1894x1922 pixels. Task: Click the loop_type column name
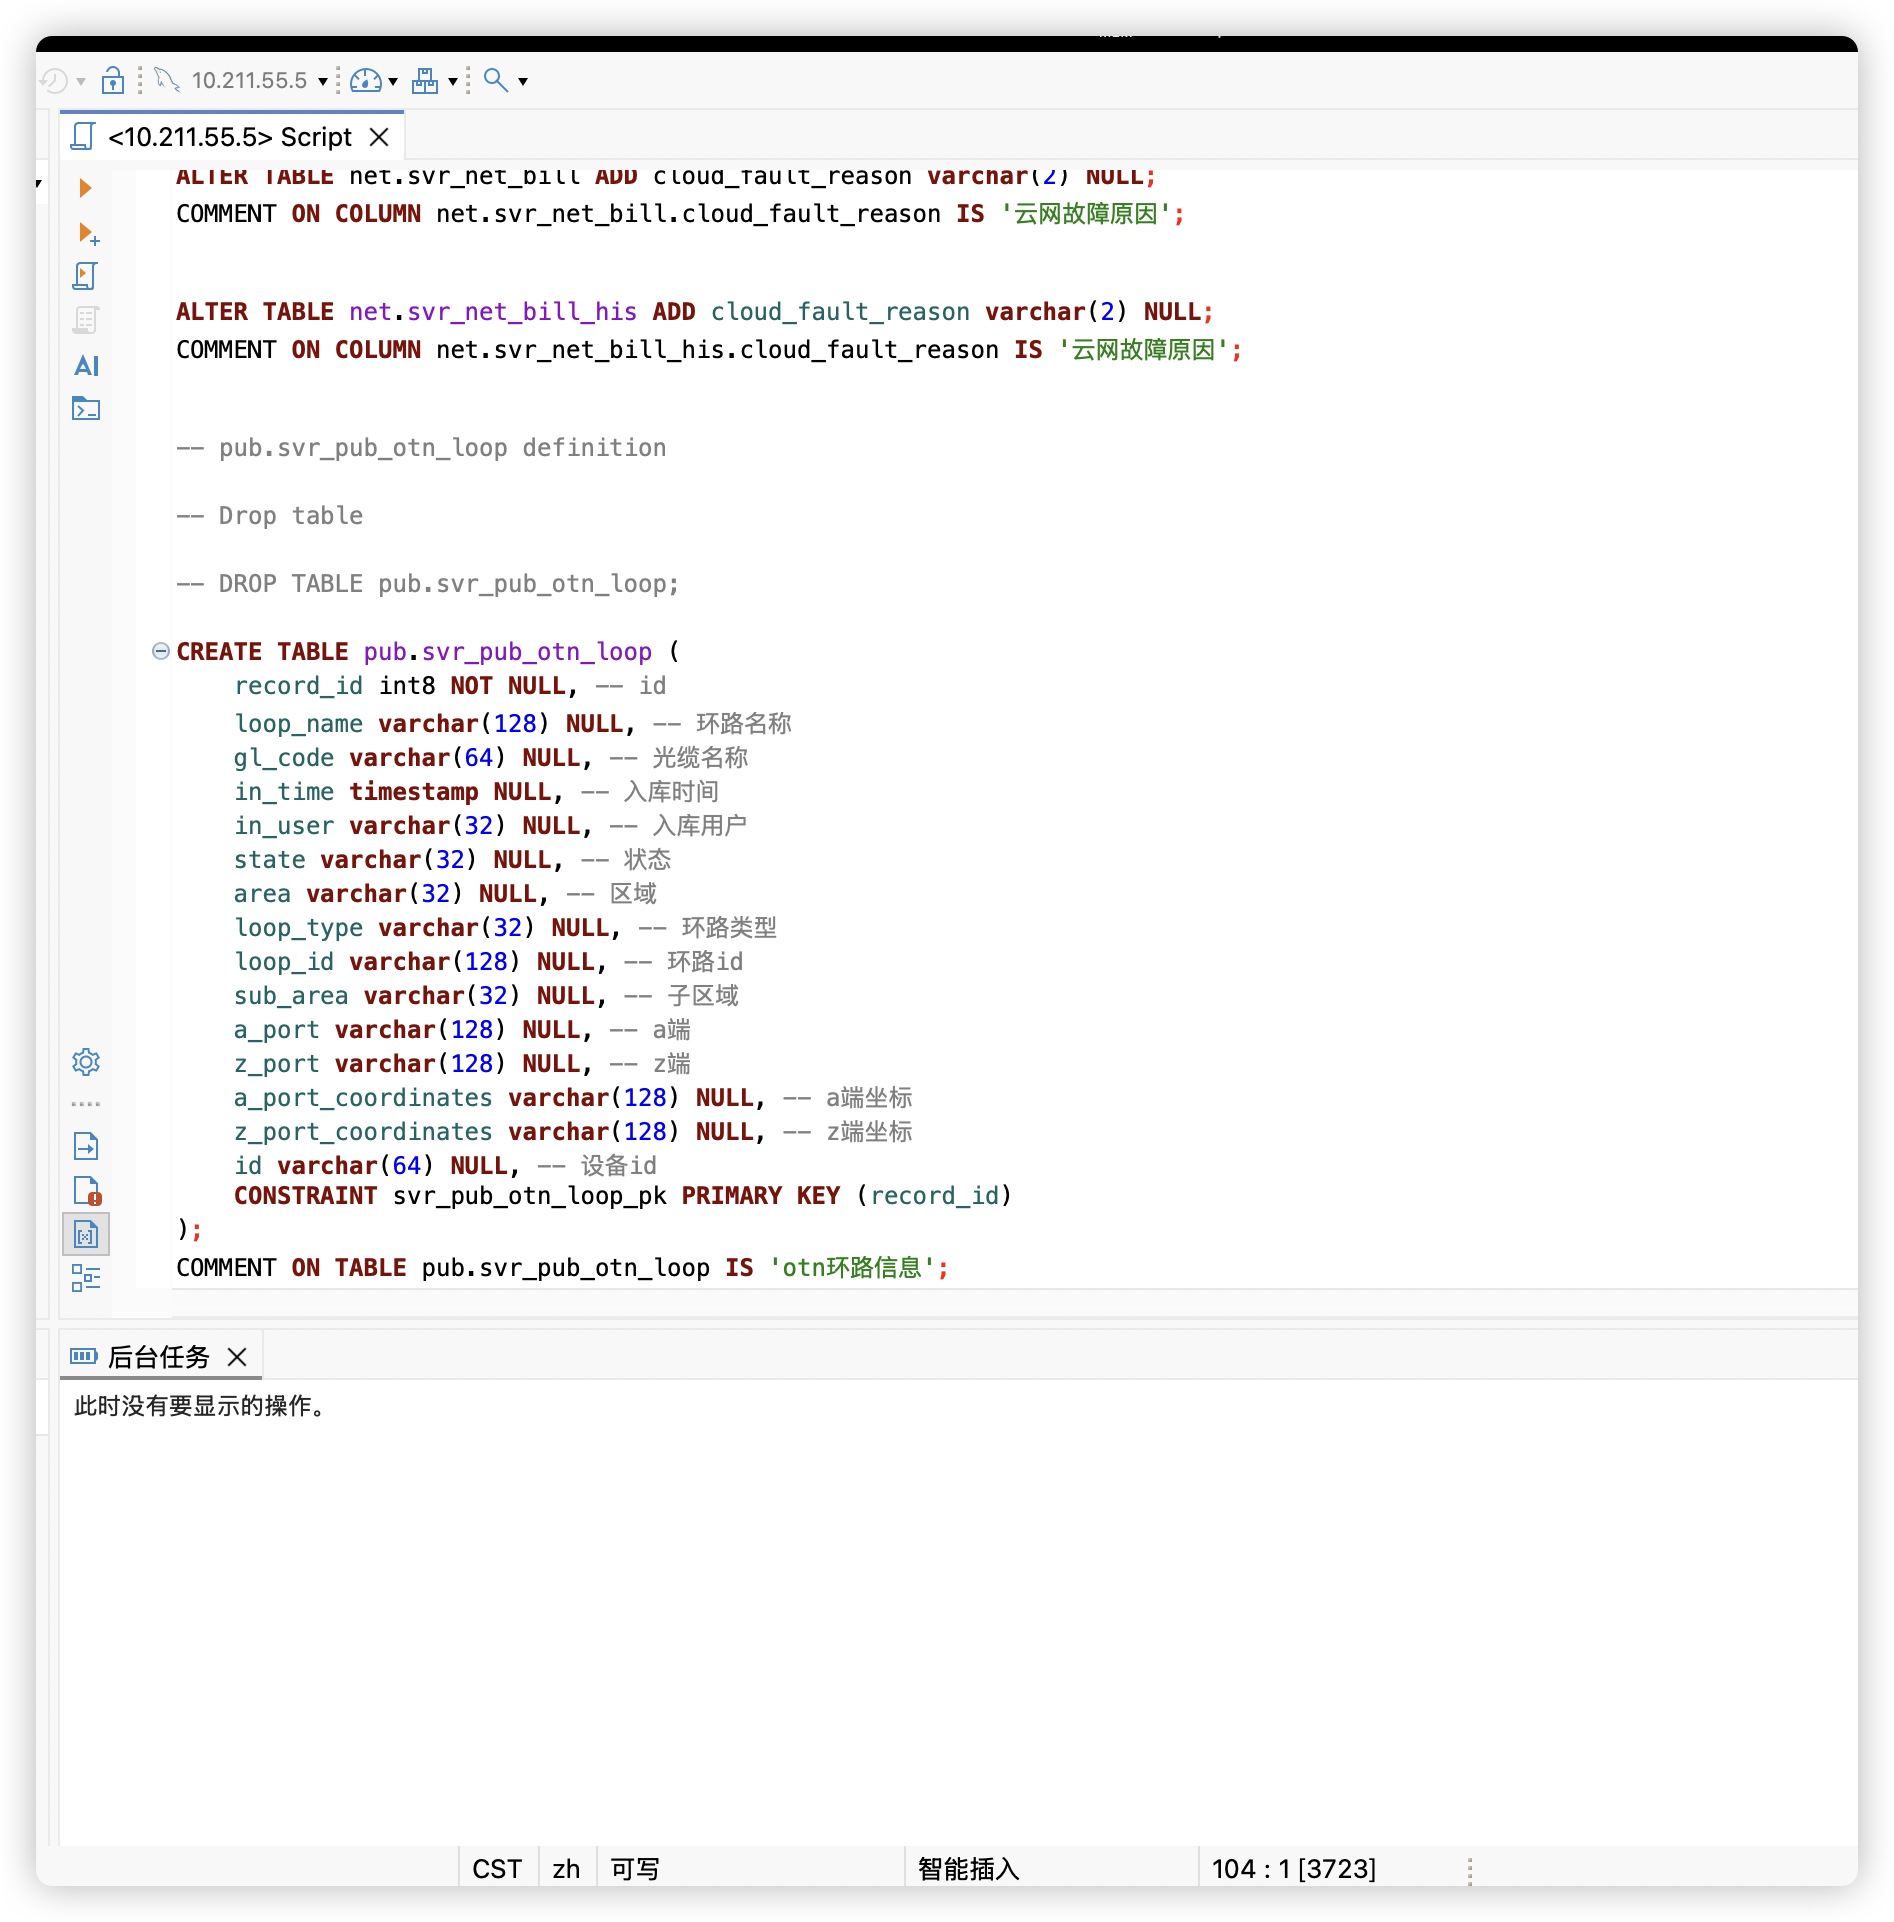pos(298,927)
